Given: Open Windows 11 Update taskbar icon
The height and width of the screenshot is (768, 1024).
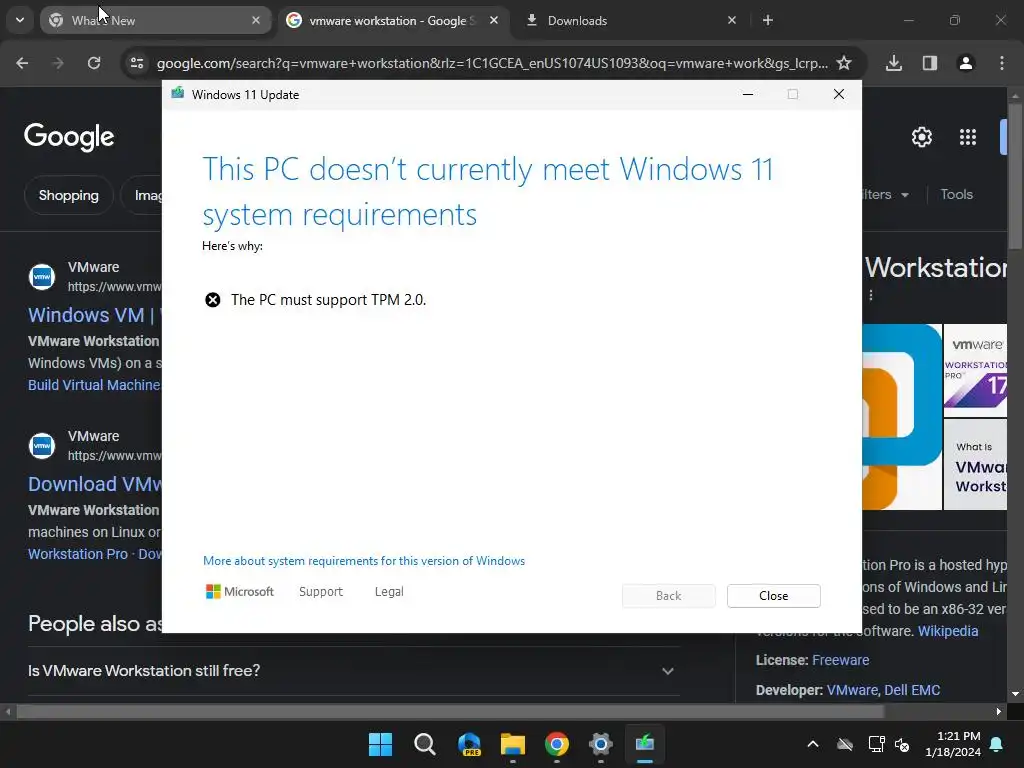Looking at the screenshot, I should pos(645,744).
